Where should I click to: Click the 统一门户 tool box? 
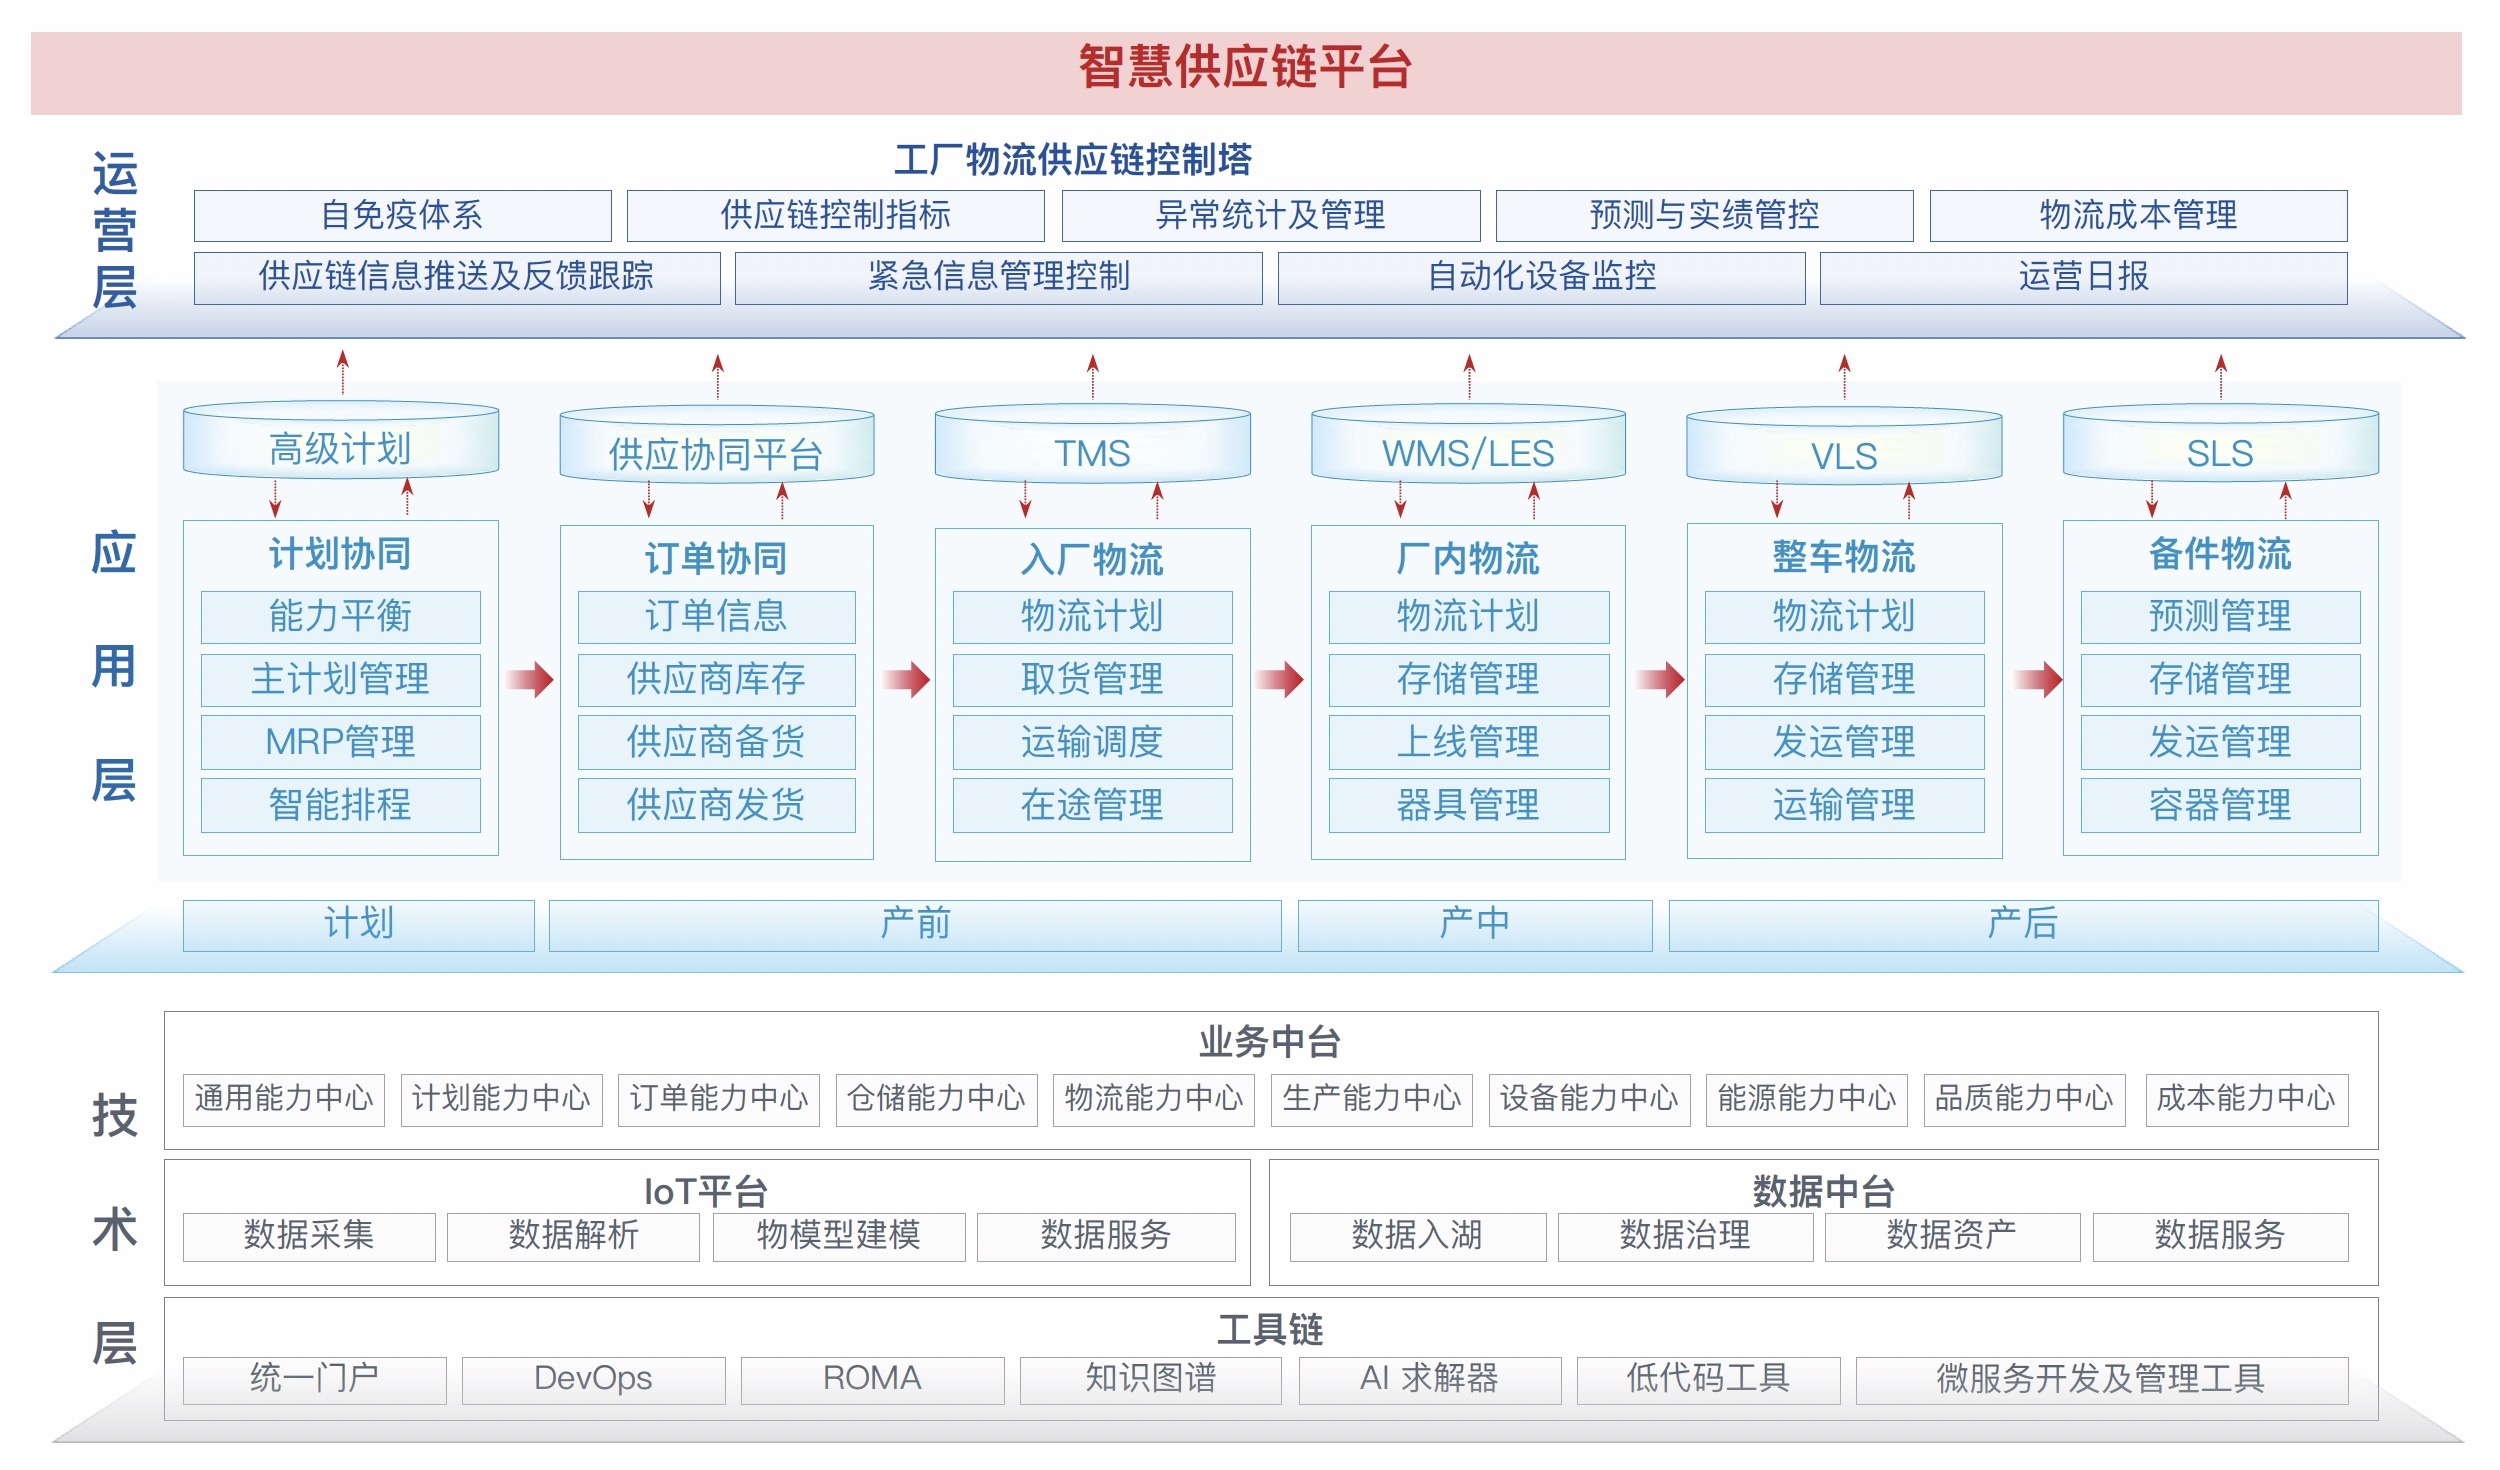315,1380
